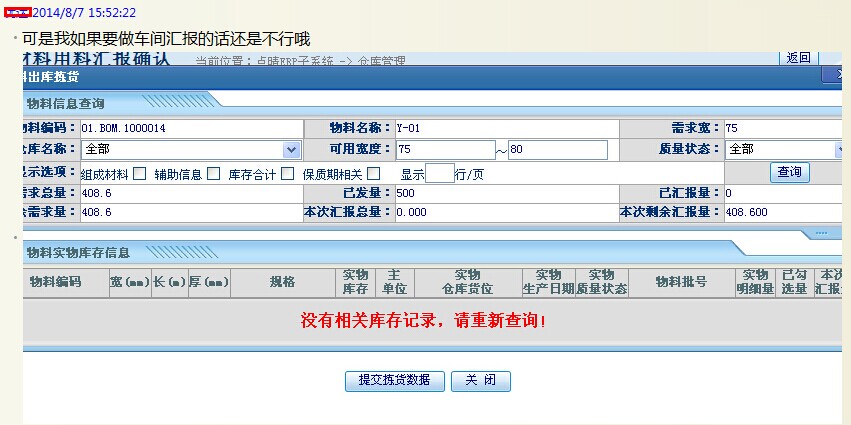Image resolution: width=851 pixels, height=425 pixels.
Task: Close the 出库拣货 dialog
Action: pos(833,76)
